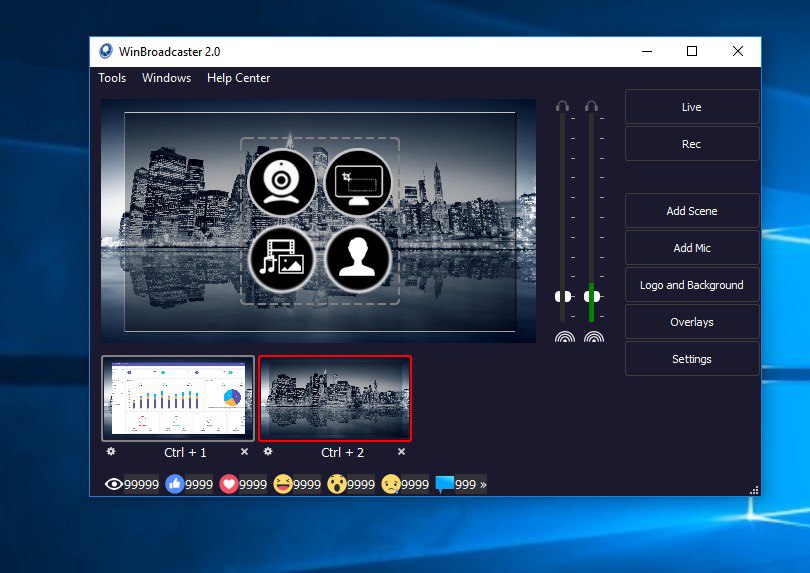Image resolution: width=810 pixels, height=573 pixels.
Task: Add a screen capture source icon
Action: pos(358,182)
